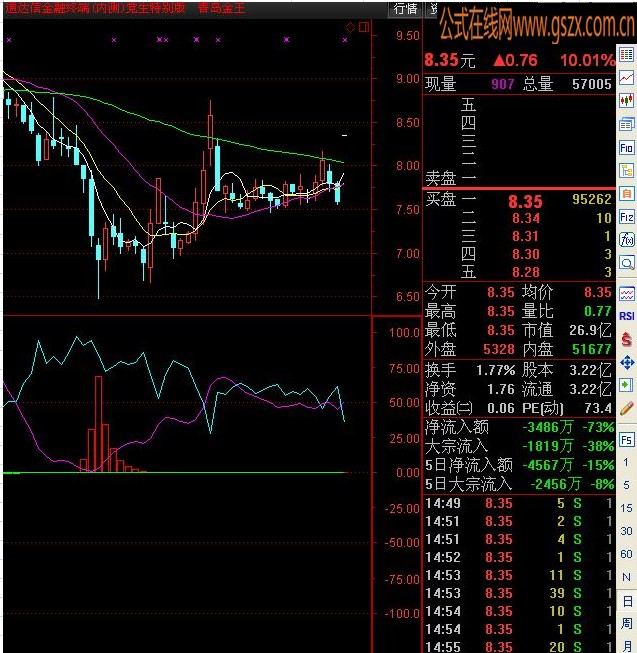Viewport: 637px width, 653px height.
Task: Click the bid four price 8.30
Action: point(526,254)
